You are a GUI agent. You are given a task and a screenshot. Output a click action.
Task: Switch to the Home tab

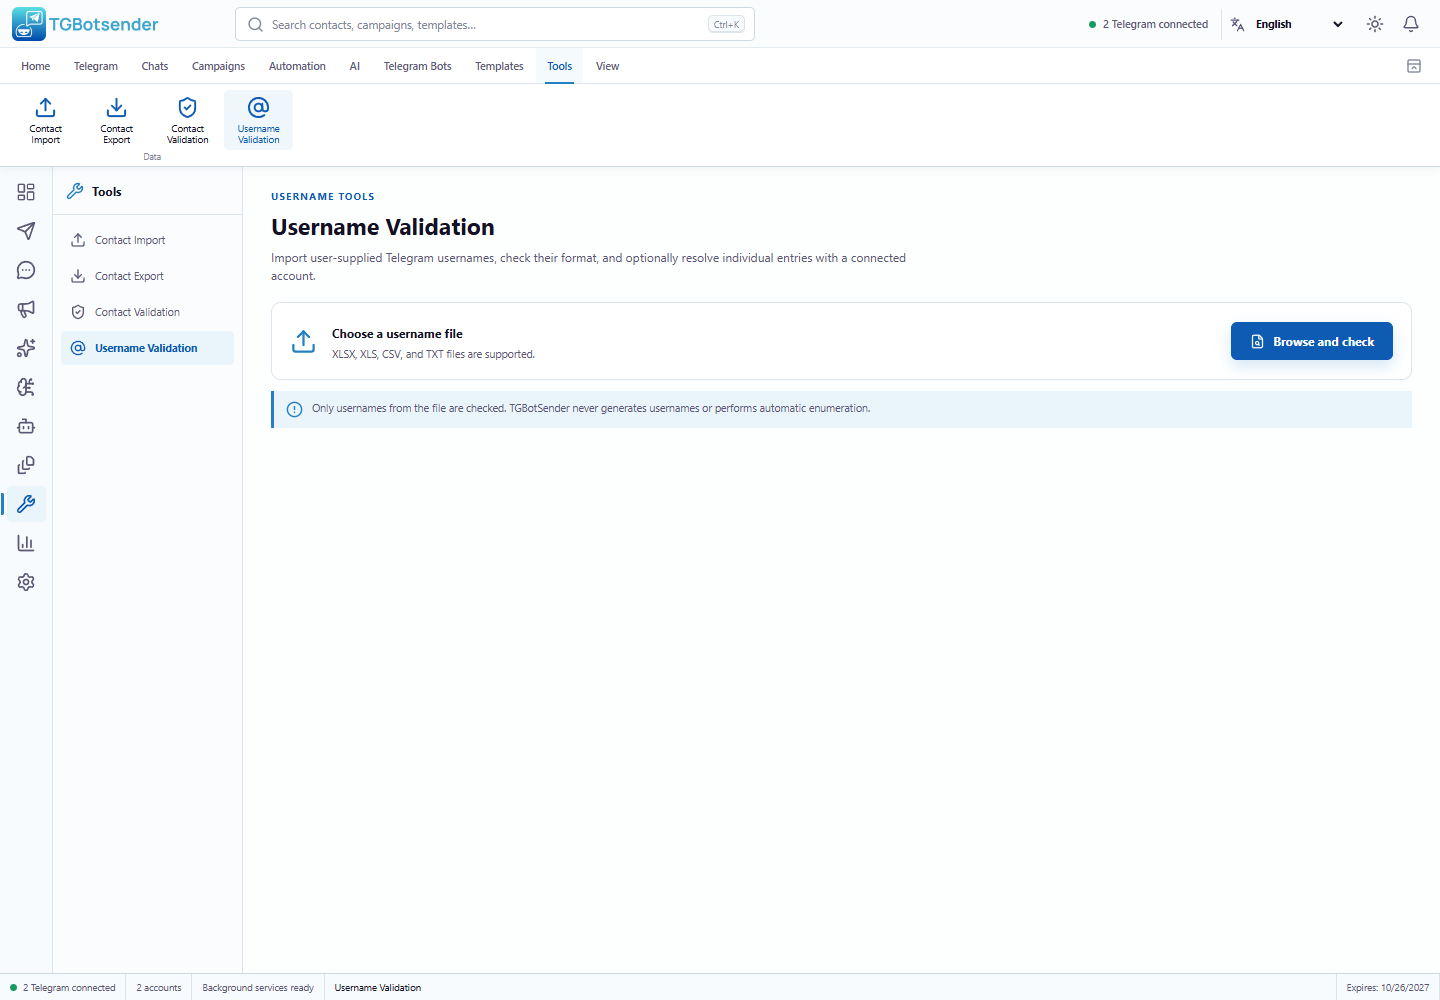(x=35, y=66)
